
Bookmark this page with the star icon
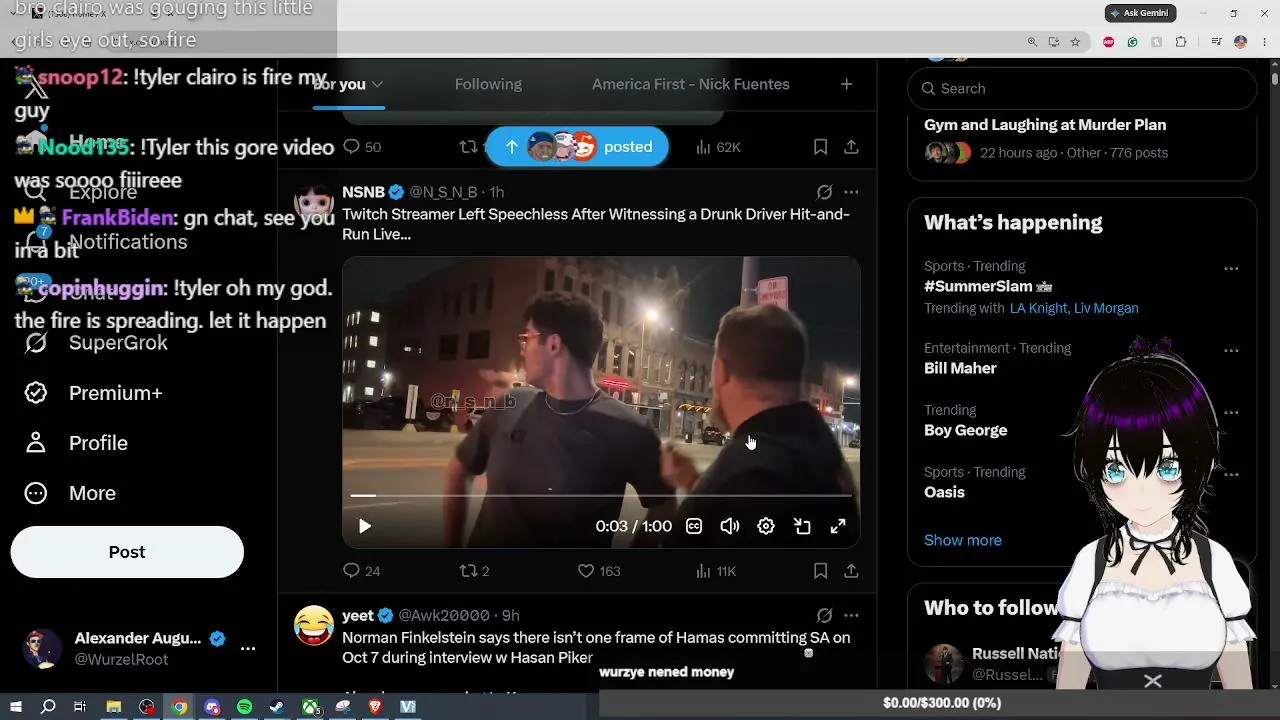coord(1075,42)
